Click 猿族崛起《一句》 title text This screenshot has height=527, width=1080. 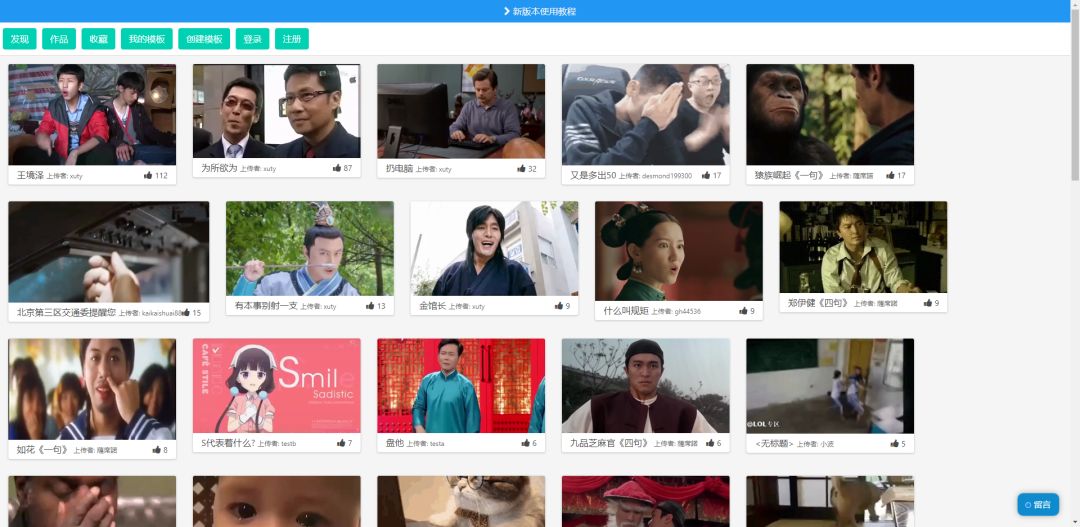coord(789,176)
